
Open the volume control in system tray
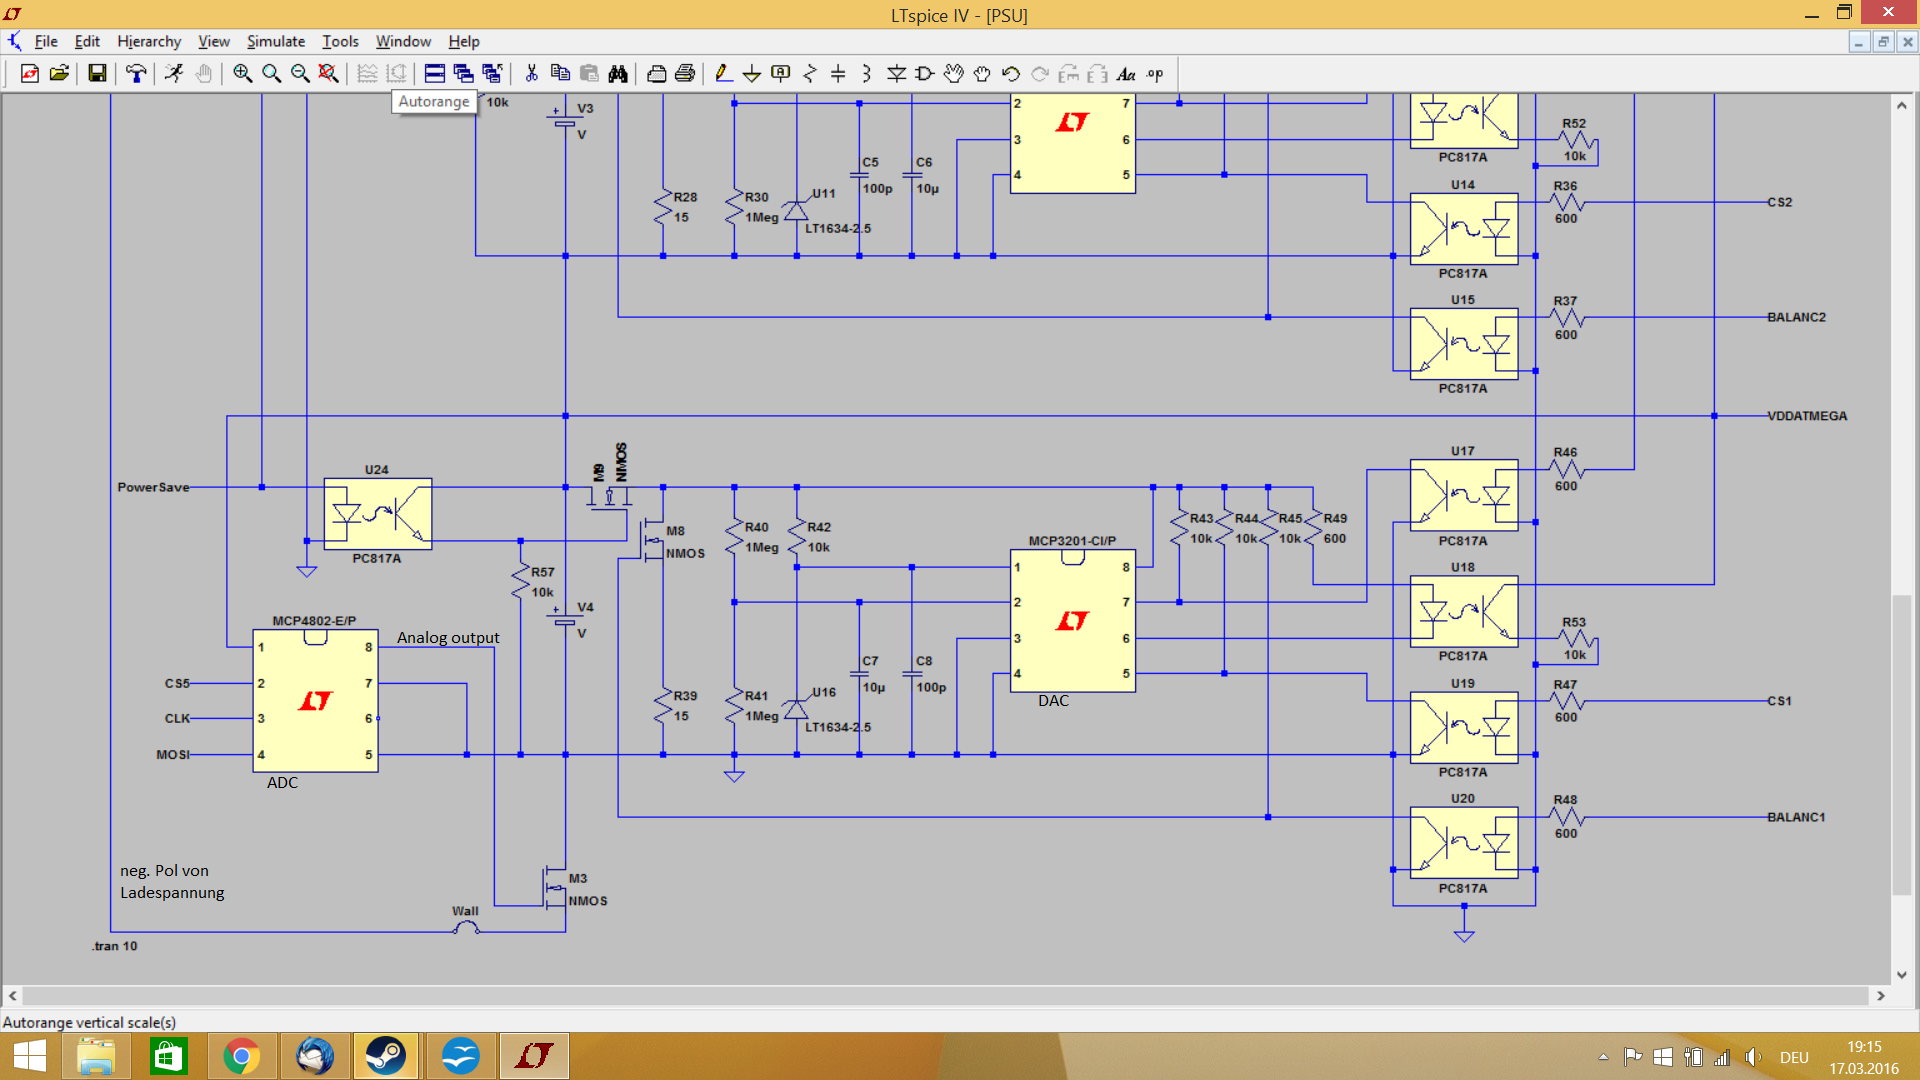coord(1753,1057)
